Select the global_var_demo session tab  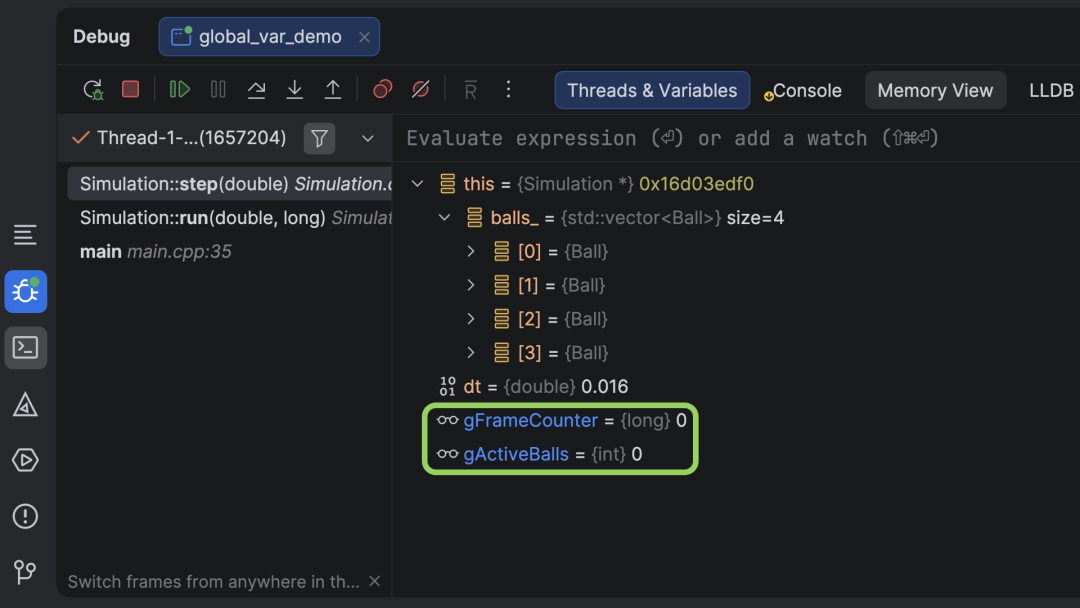[269, 36]
